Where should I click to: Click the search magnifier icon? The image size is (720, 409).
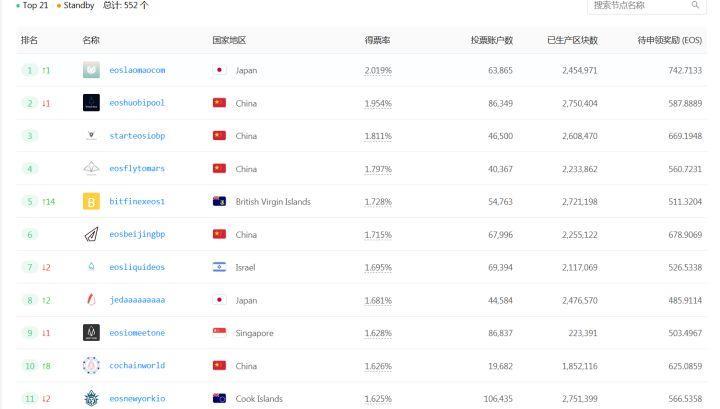pyautogui.click(x=695, y=6)
